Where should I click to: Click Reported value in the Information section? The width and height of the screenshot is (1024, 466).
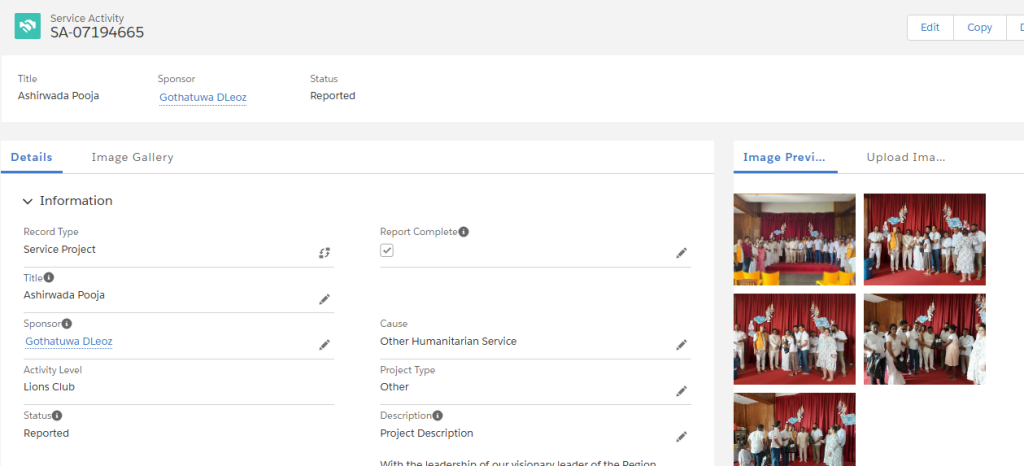pos(46,433)
